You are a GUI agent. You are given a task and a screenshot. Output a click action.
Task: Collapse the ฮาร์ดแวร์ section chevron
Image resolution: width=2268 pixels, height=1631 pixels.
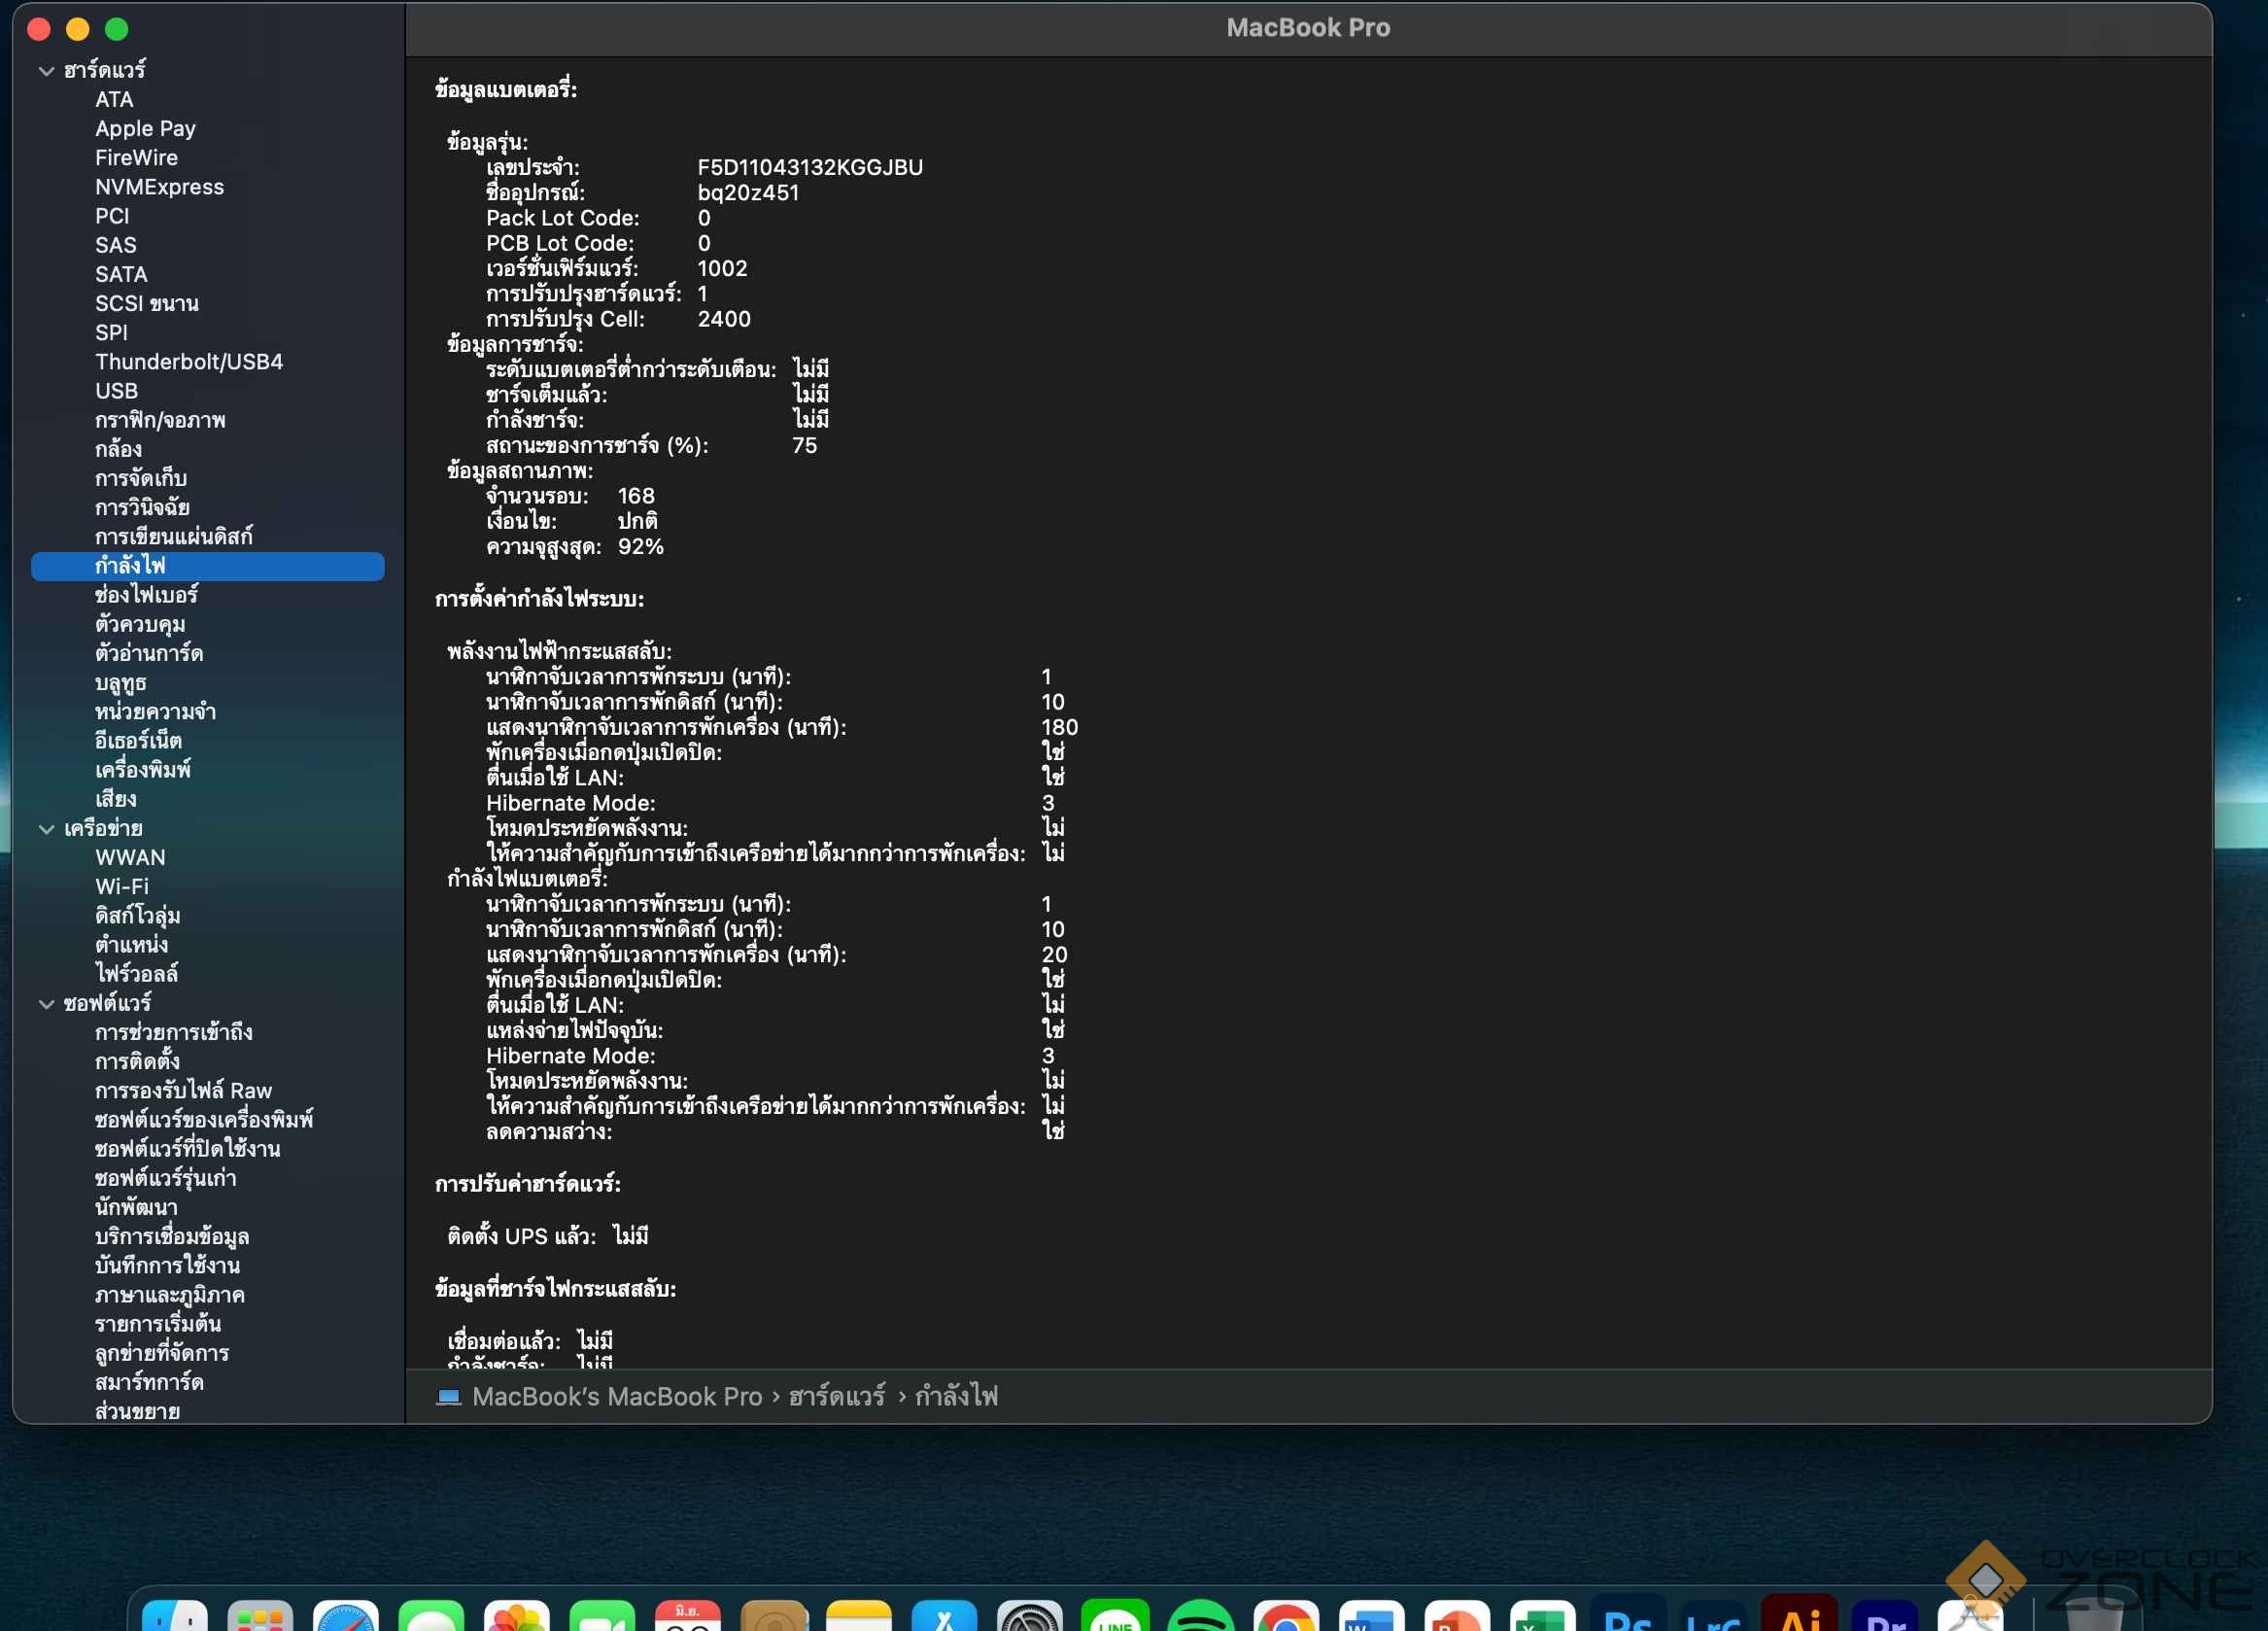click(46, 71)
